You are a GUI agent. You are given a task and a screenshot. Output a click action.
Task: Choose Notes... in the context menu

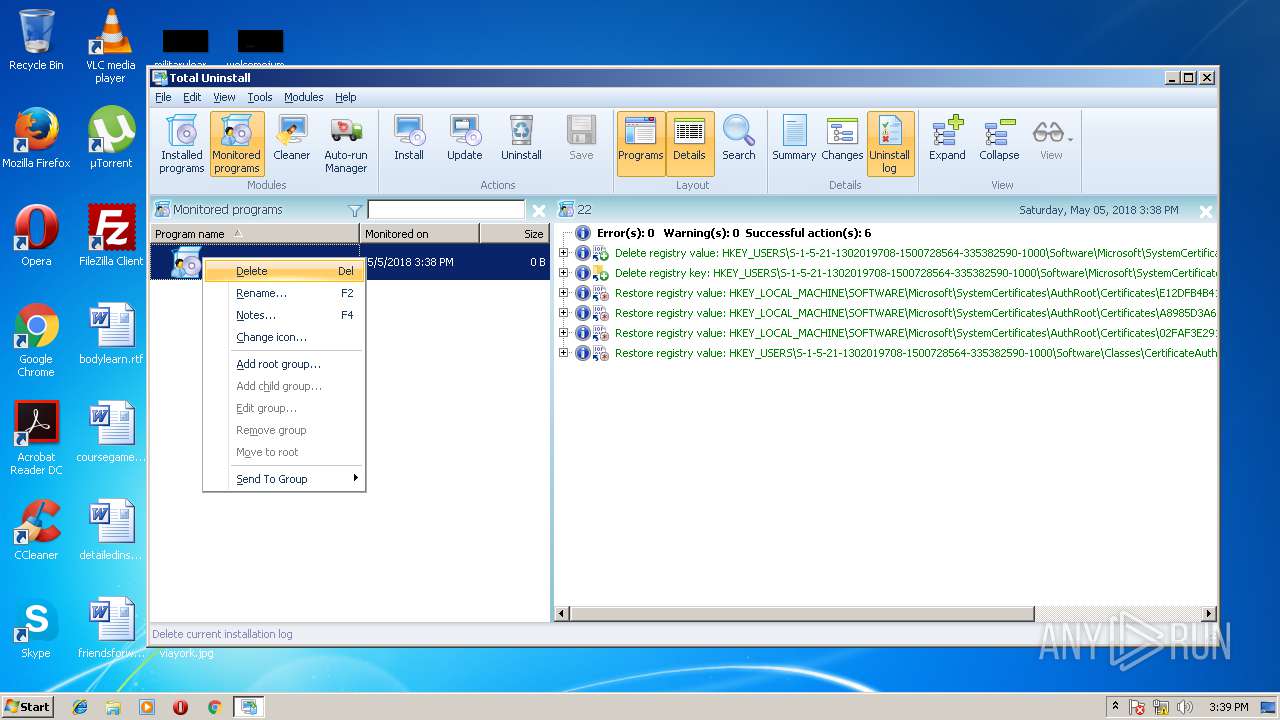tap(284, 315)
